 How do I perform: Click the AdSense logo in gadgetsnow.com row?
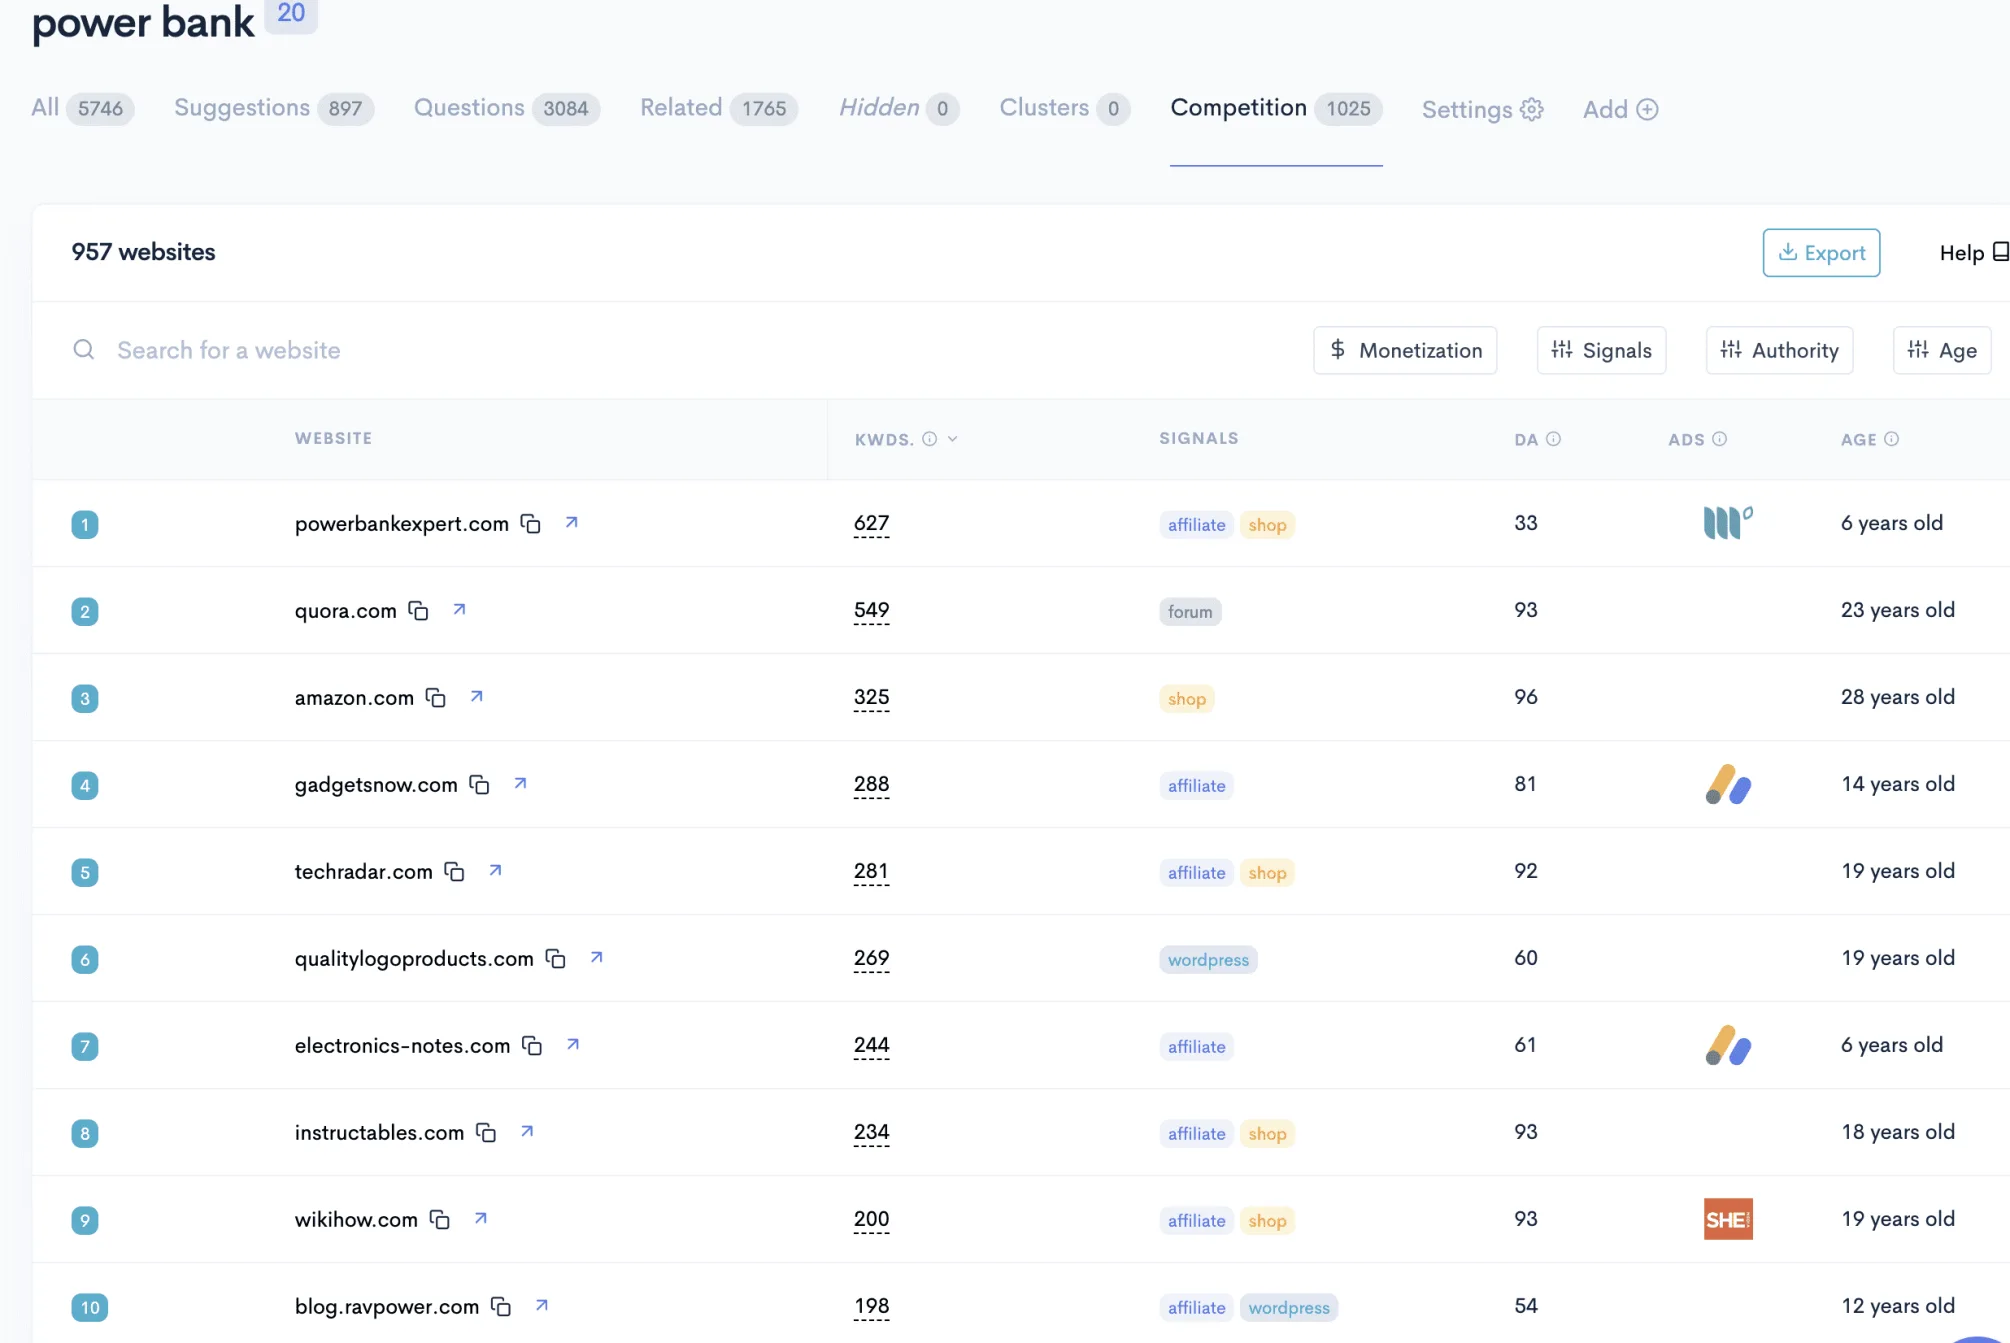[1728, 784]
